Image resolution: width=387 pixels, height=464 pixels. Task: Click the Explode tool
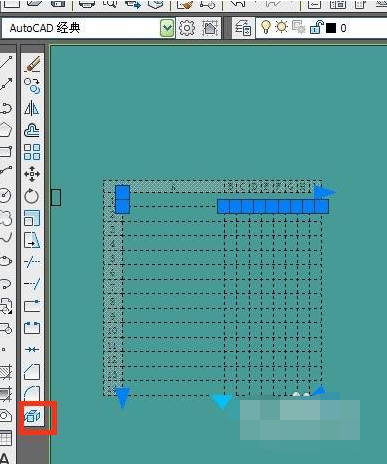click(x=32, y=416)
